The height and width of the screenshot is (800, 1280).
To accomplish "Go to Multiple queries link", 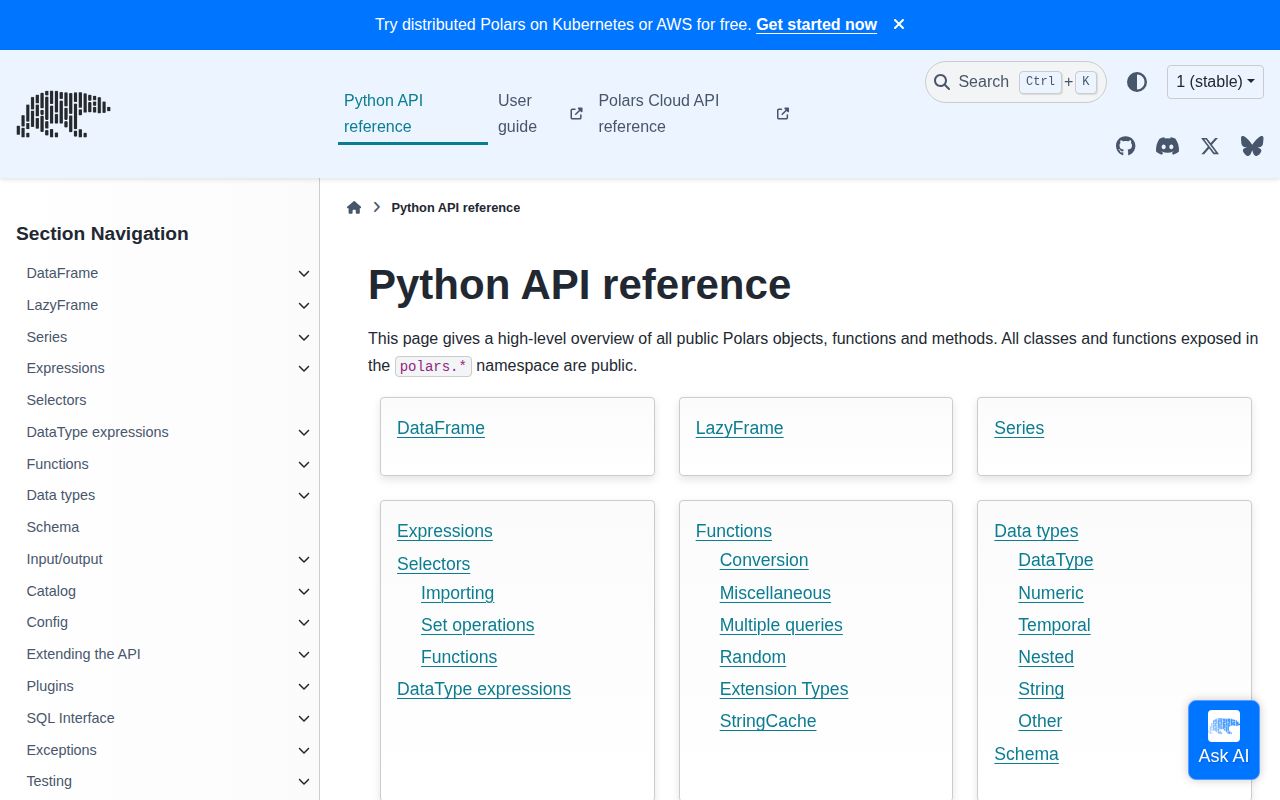I will 781,625.
